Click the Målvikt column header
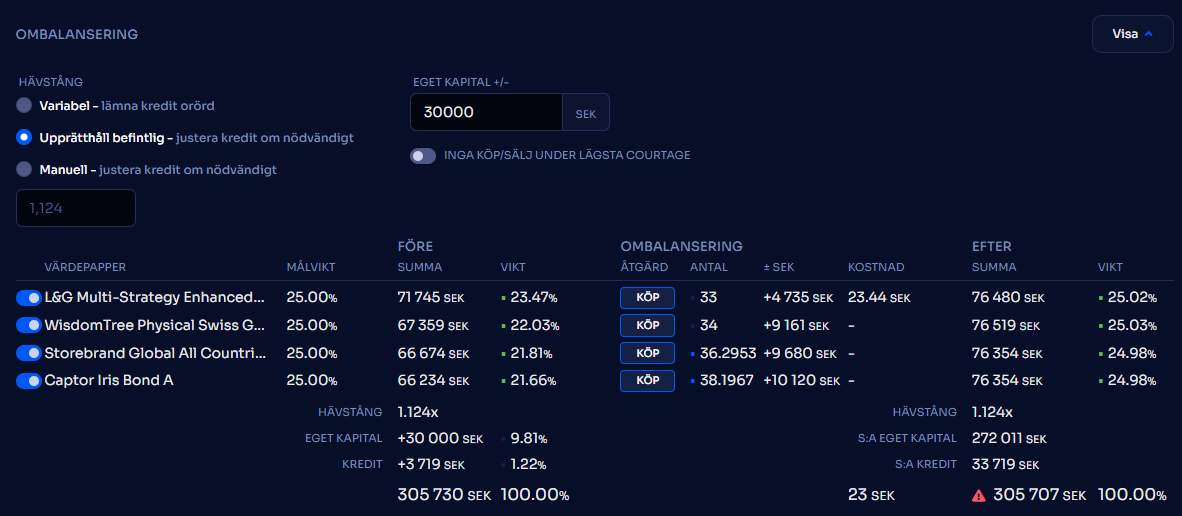This screenshot has width=1182, height=516. 310,267
